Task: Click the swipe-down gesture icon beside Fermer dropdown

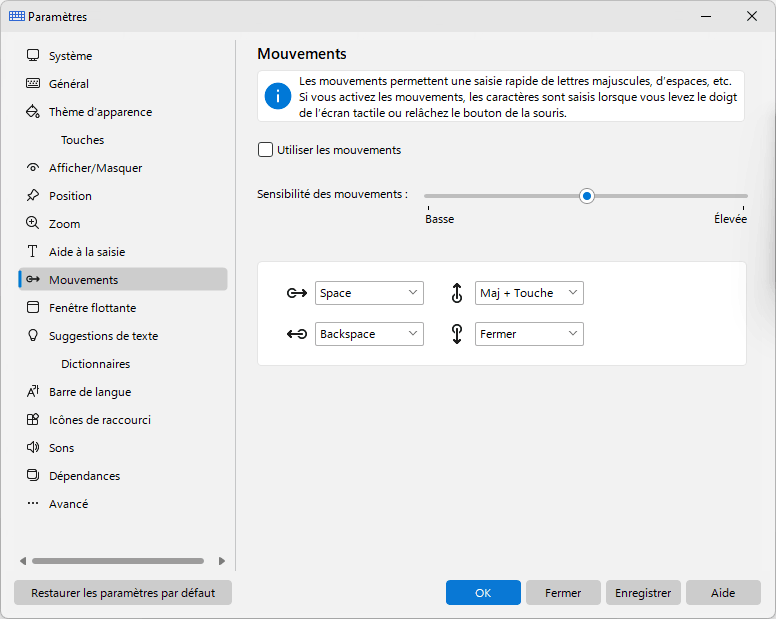Action: point(457,334)
